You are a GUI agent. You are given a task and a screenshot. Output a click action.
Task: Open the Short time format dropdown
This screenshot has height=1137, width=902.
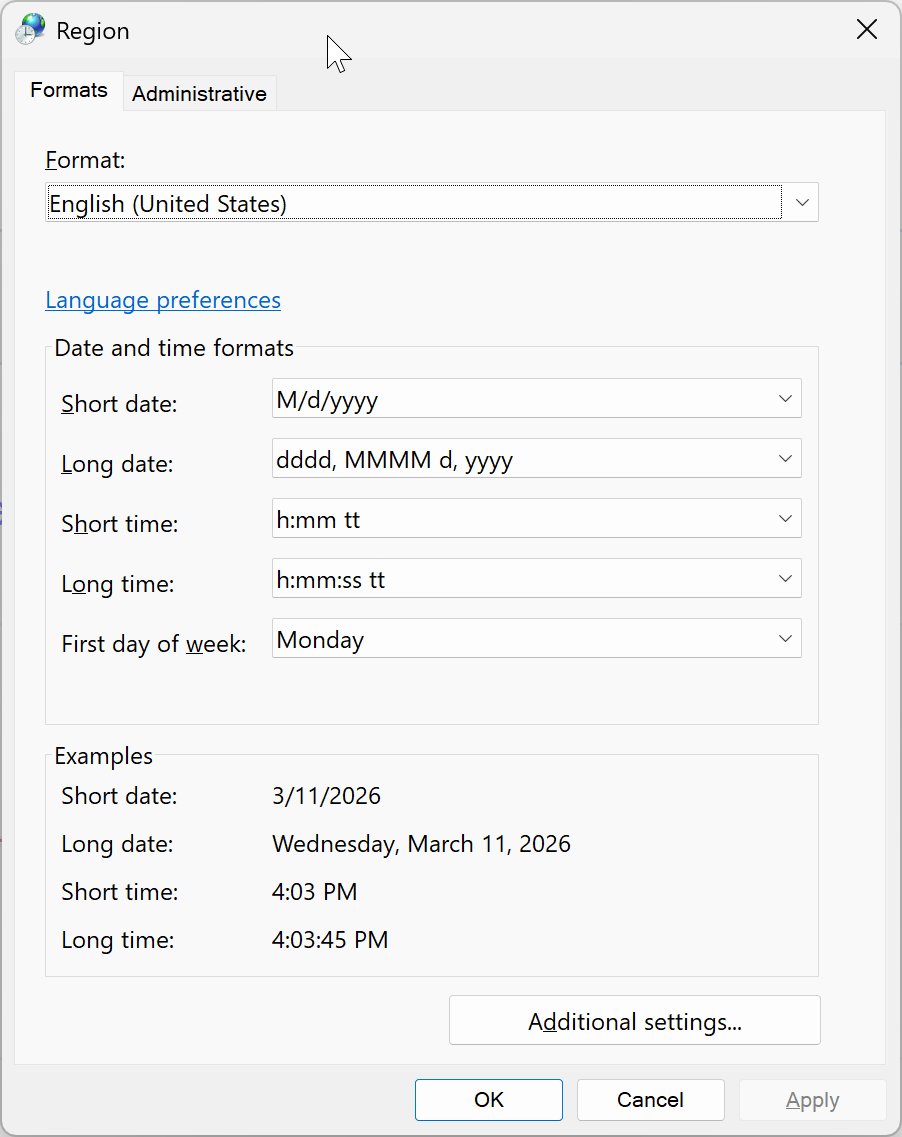click(536, 519)
